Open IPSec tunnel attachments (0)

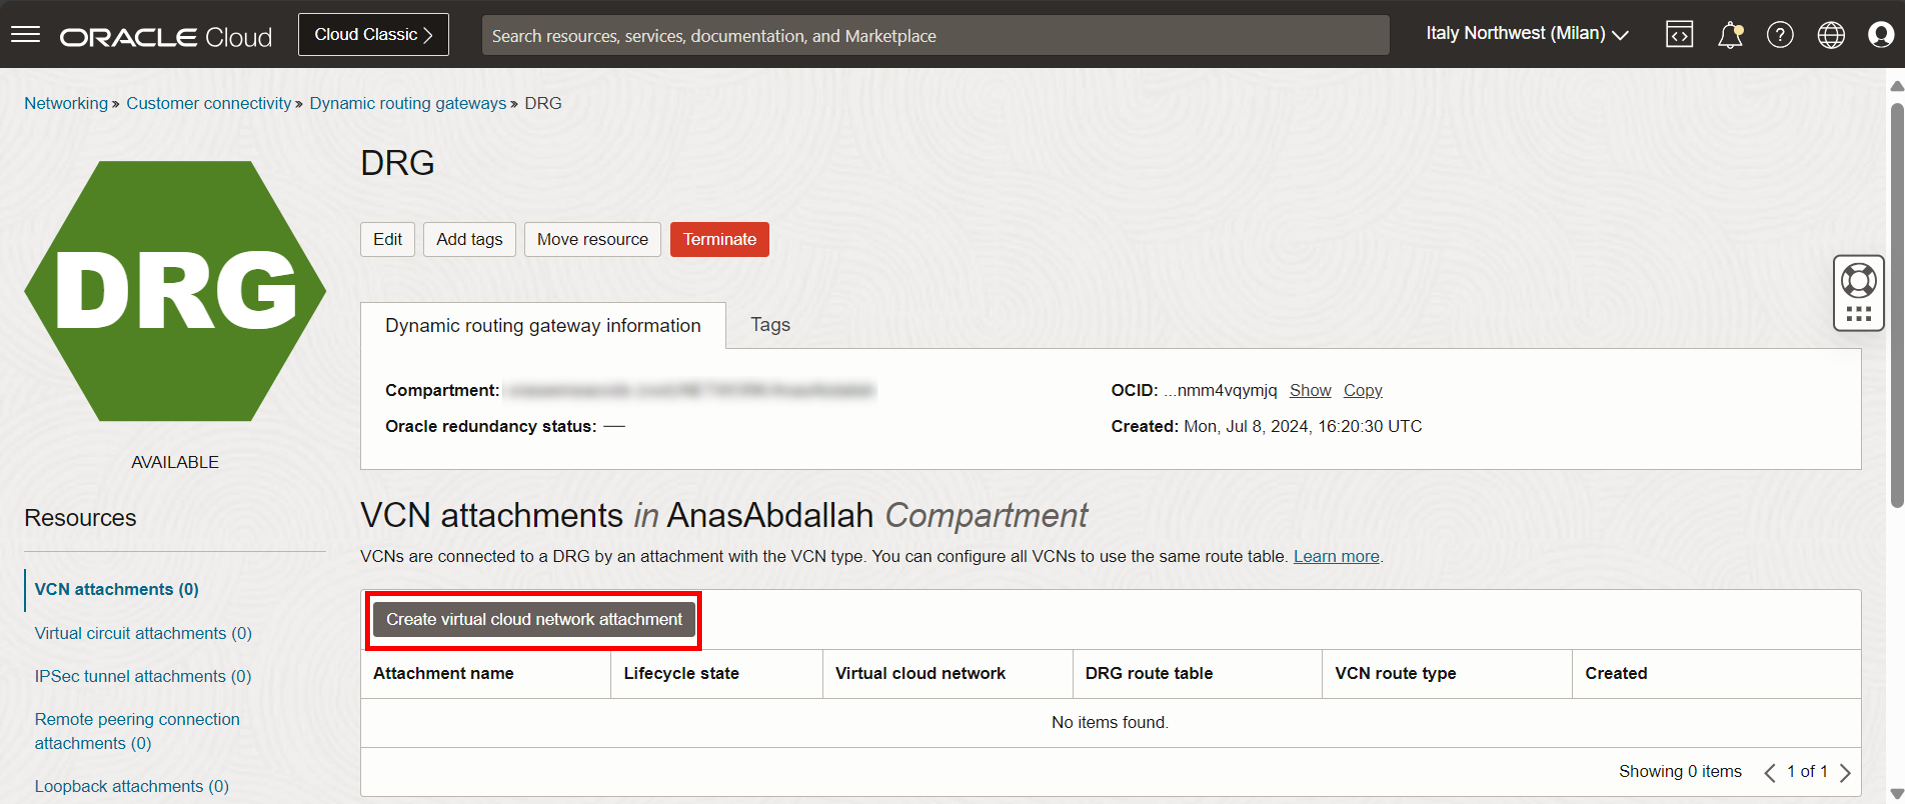point(143,676)
